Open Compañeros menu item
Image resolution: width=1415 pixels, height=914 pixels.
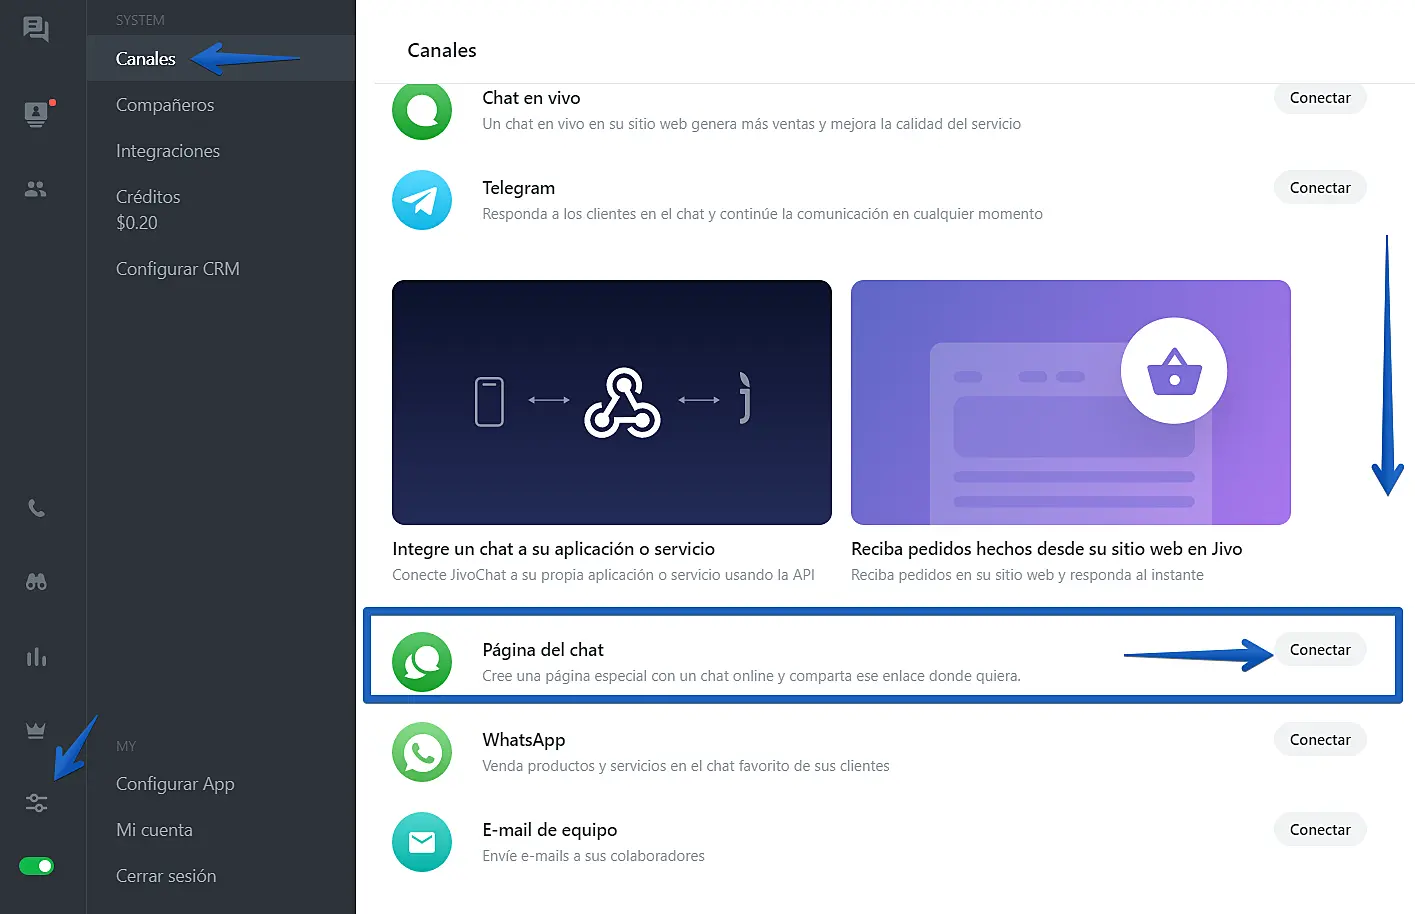coord(165,105)
